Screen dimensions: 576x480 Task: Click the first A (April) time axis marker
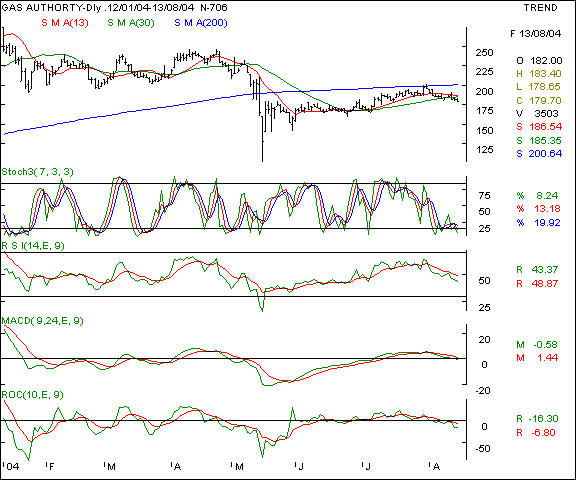pyautogui.click(x=177, y=467)
